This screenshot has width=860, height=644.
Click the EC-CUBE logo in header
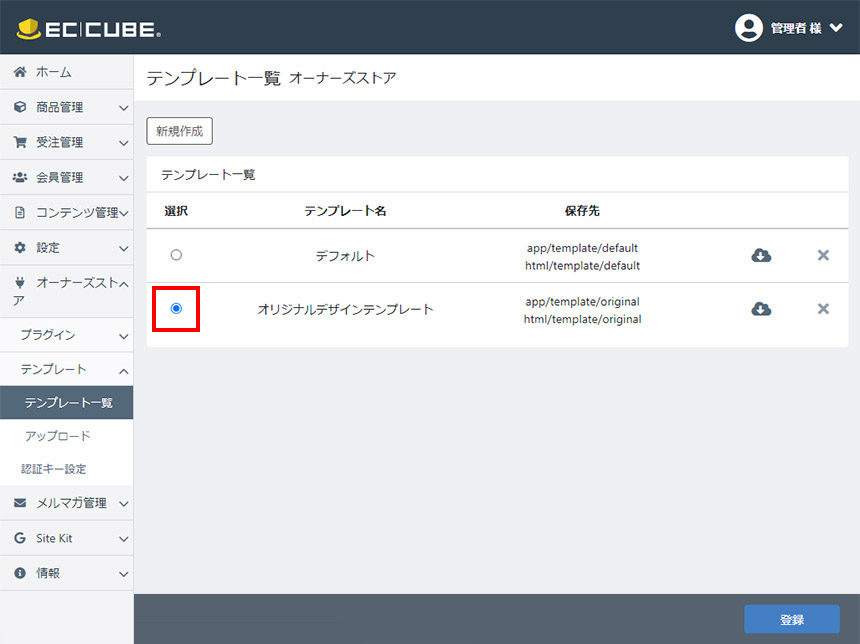point(88,29)
